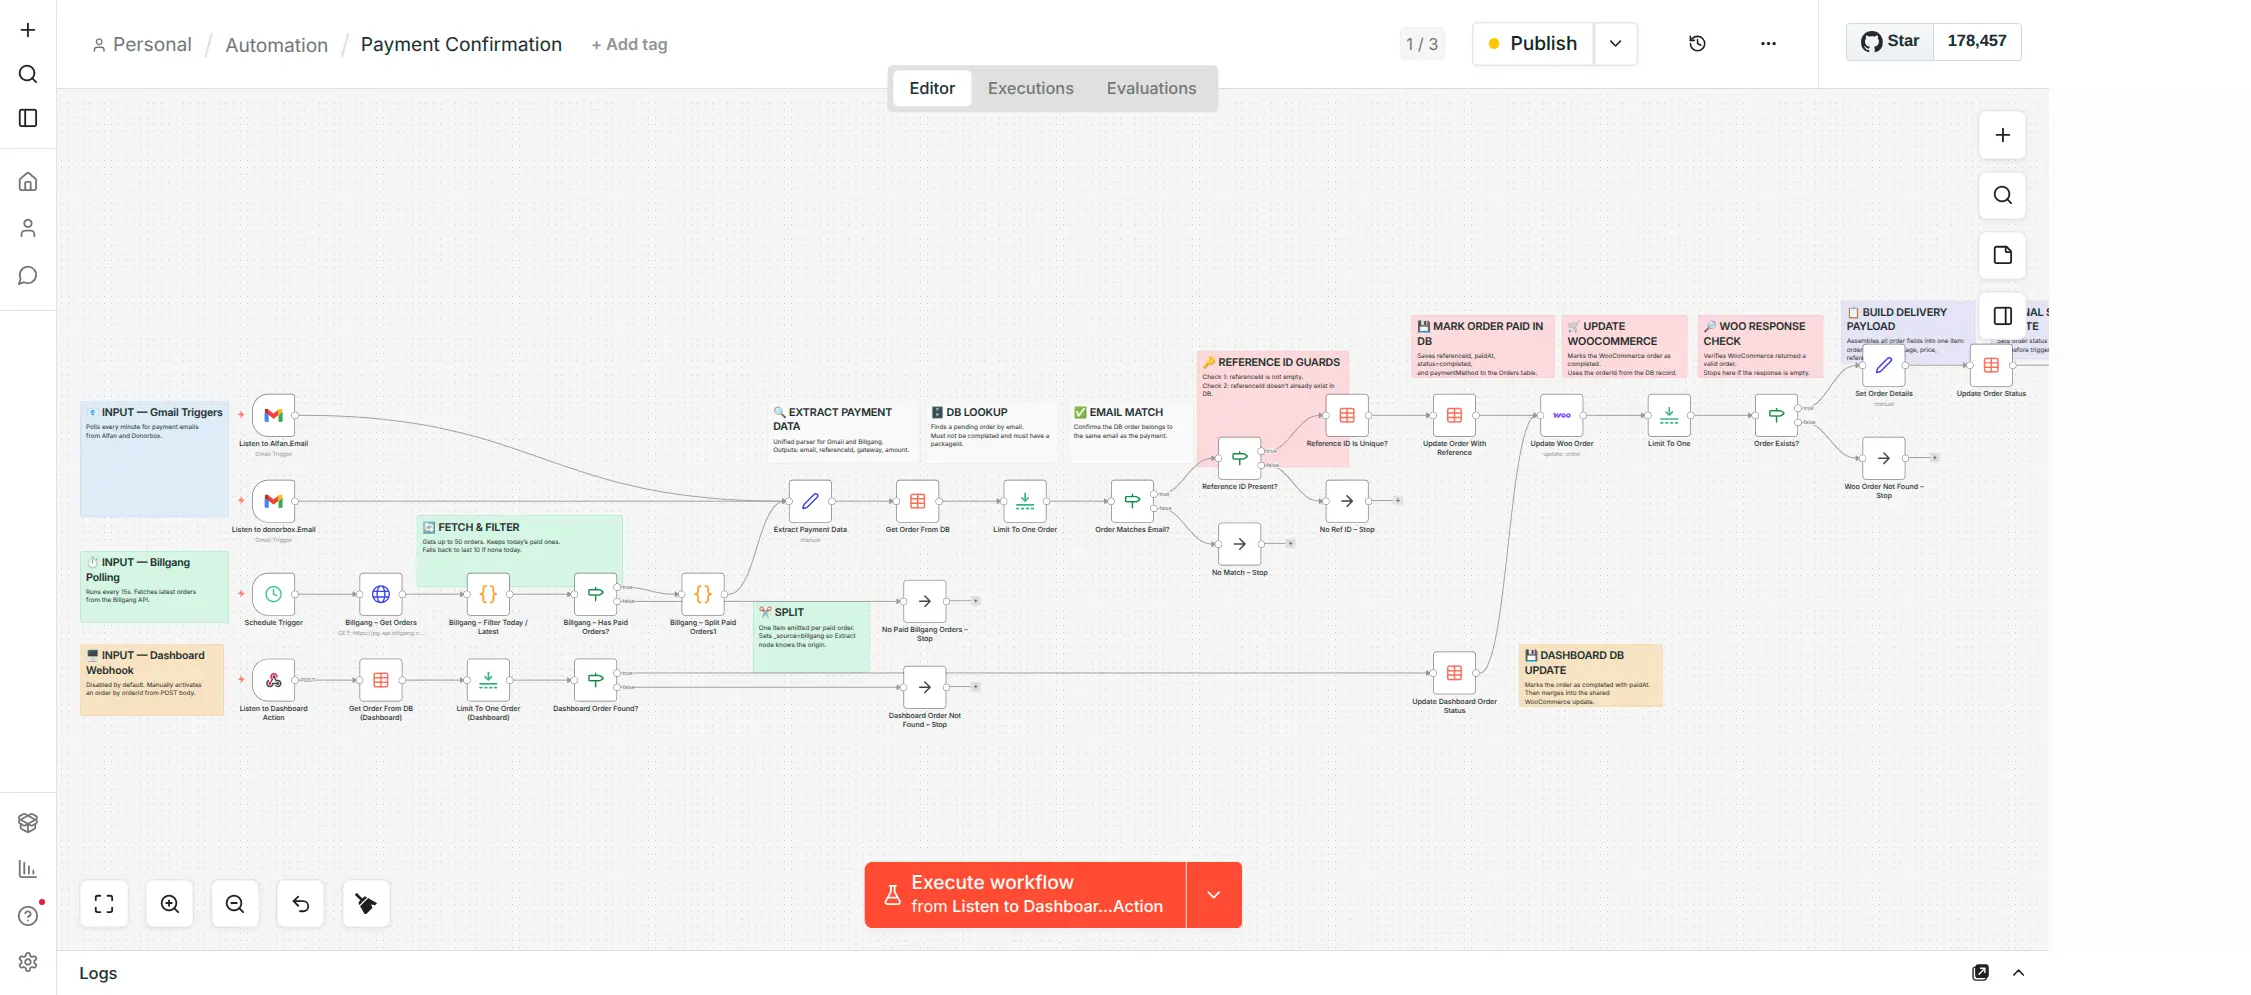The width and height of the screenshot is (2251, 995).
Task: Switch to the Evaluations tab
Action: point(1151,88)
